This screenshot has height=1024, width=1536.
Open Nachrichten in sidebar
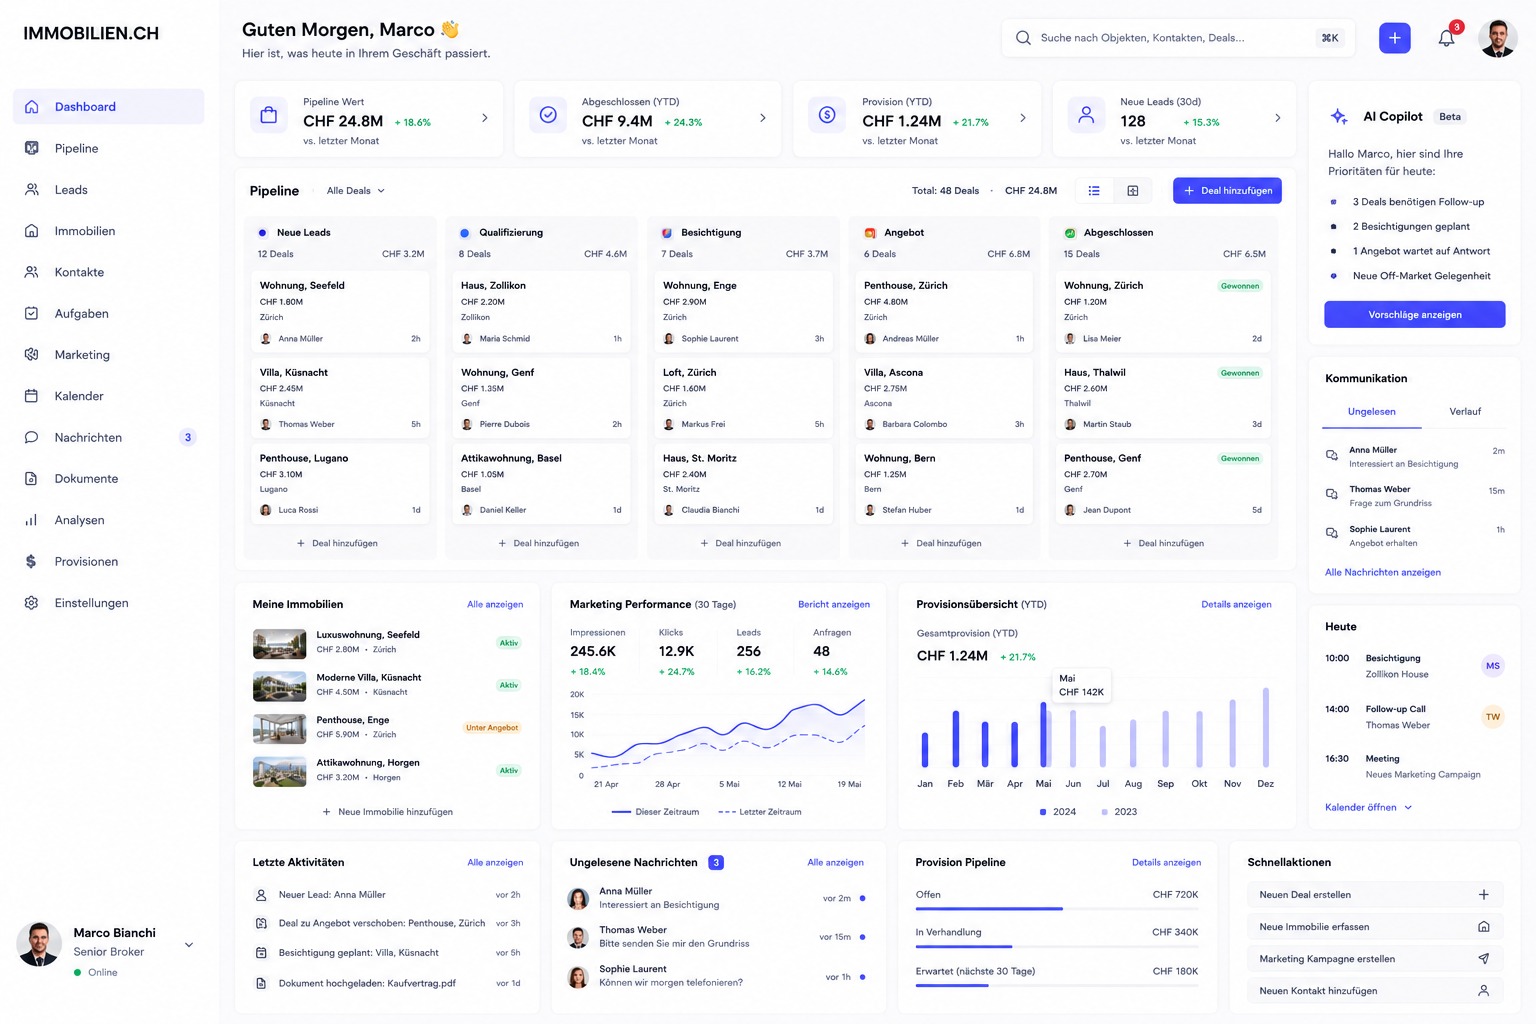tap(108, 438)
